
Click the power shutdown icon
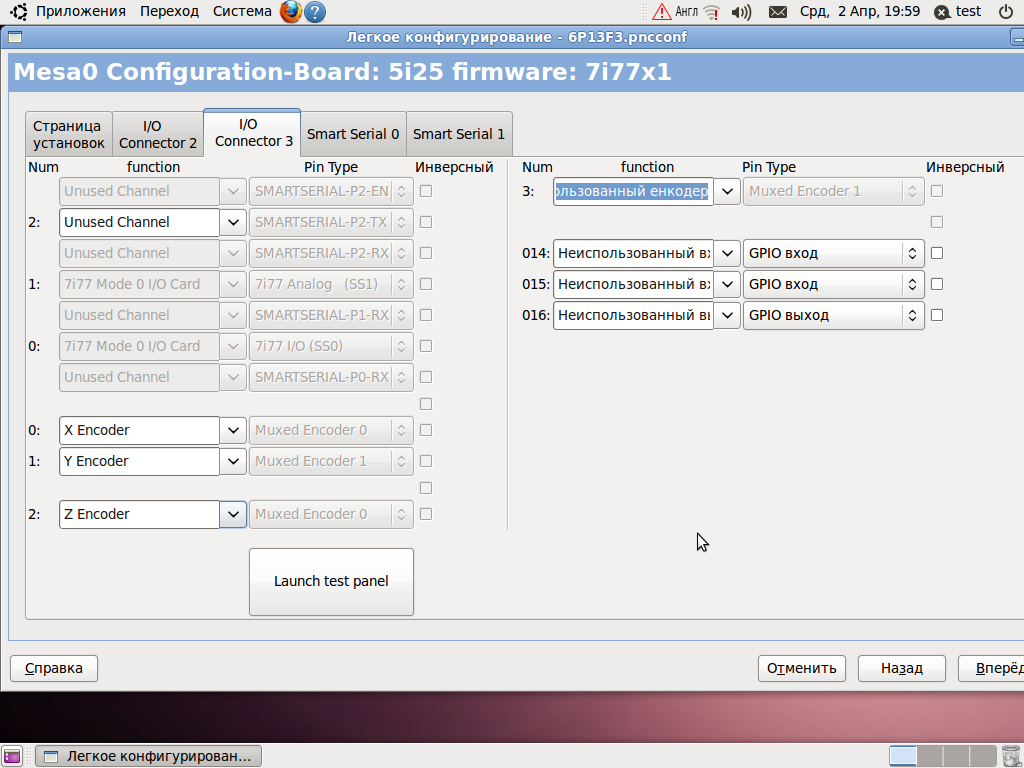click(1006, 12)
